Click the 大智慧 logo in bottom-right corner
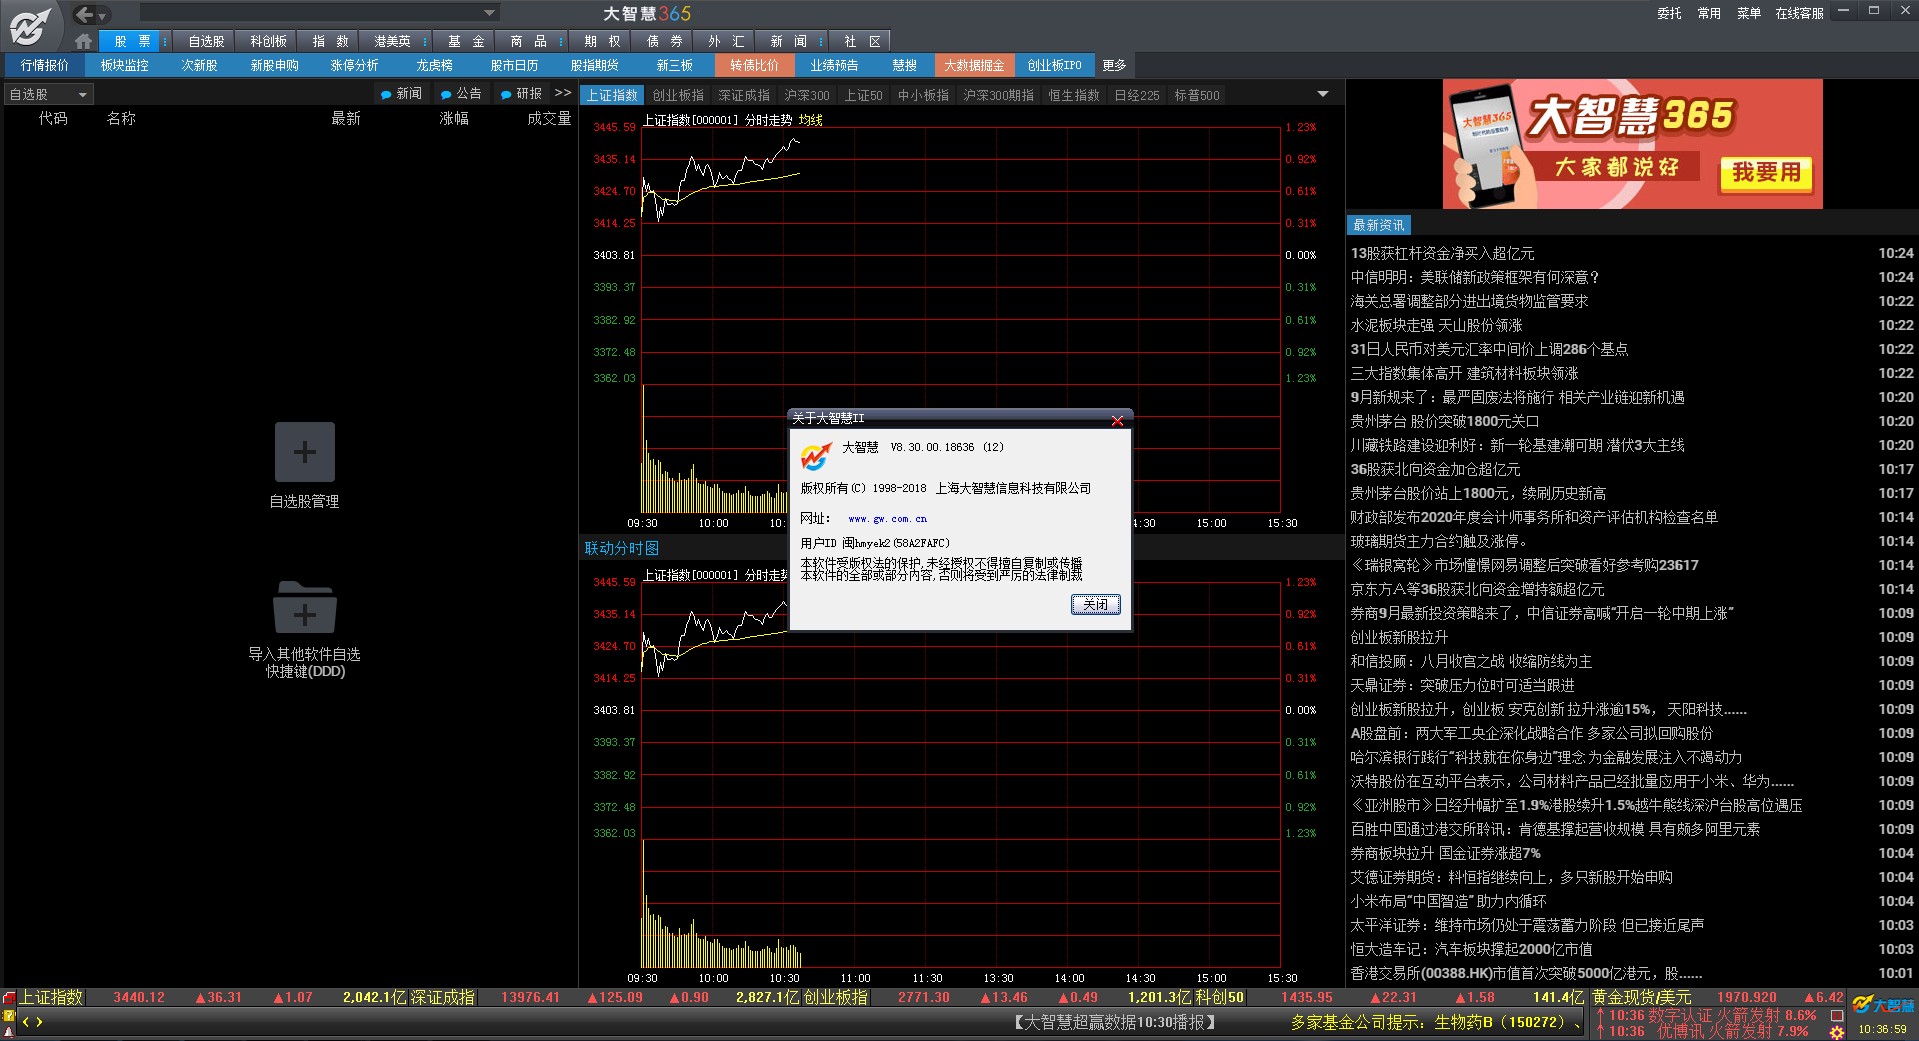The height and width of the screenshot is (1041, 1919). [x=1883, y=1004]
